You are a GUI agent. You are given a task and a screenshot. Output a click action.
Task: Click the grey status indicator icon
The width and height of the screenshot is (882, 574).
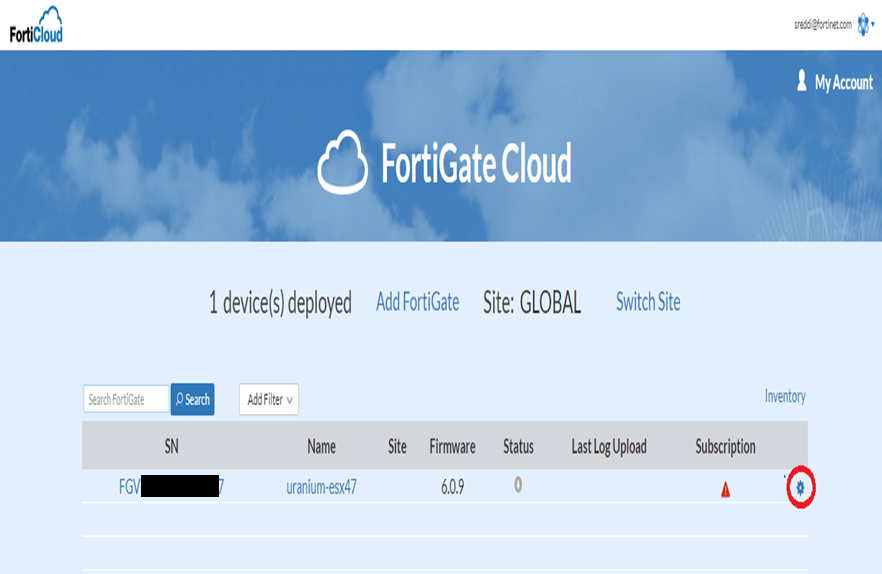click(518, 485)
